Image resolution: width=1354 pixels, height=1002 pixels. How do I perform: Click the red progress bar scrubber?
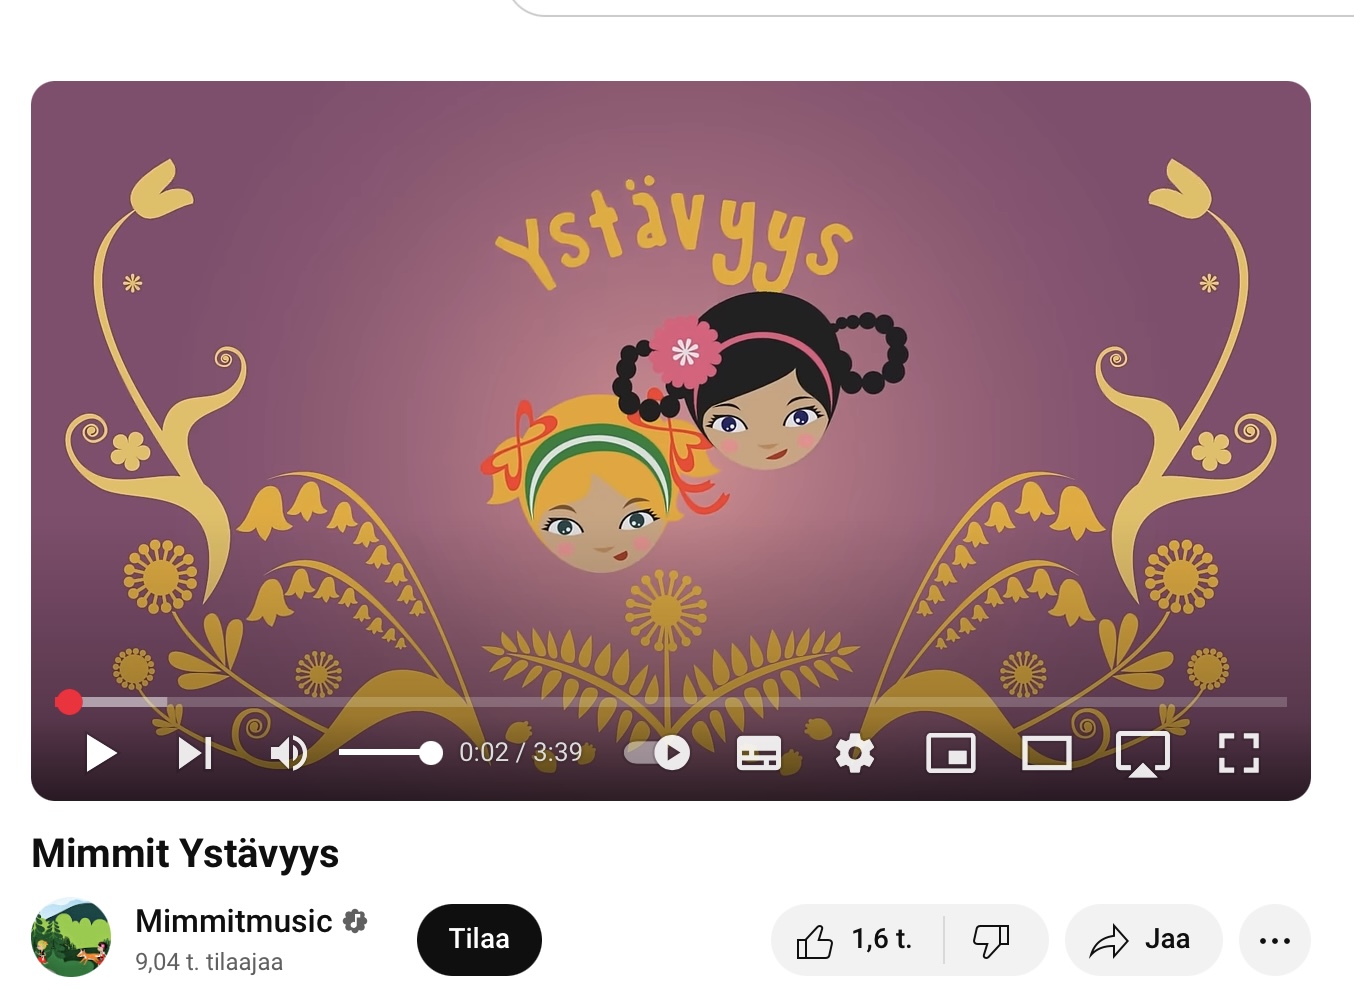[x=69, y=702]
